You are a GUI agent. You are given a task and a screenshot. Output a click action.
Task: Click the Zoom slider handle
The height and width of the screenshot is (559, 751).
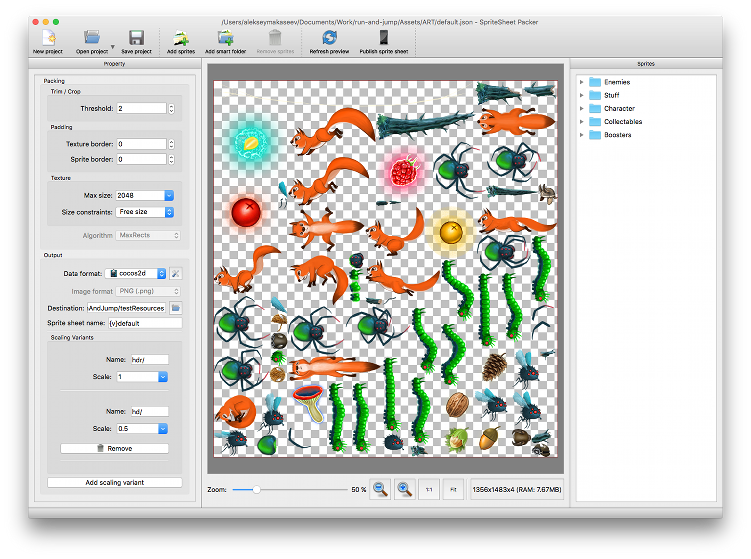257,490
